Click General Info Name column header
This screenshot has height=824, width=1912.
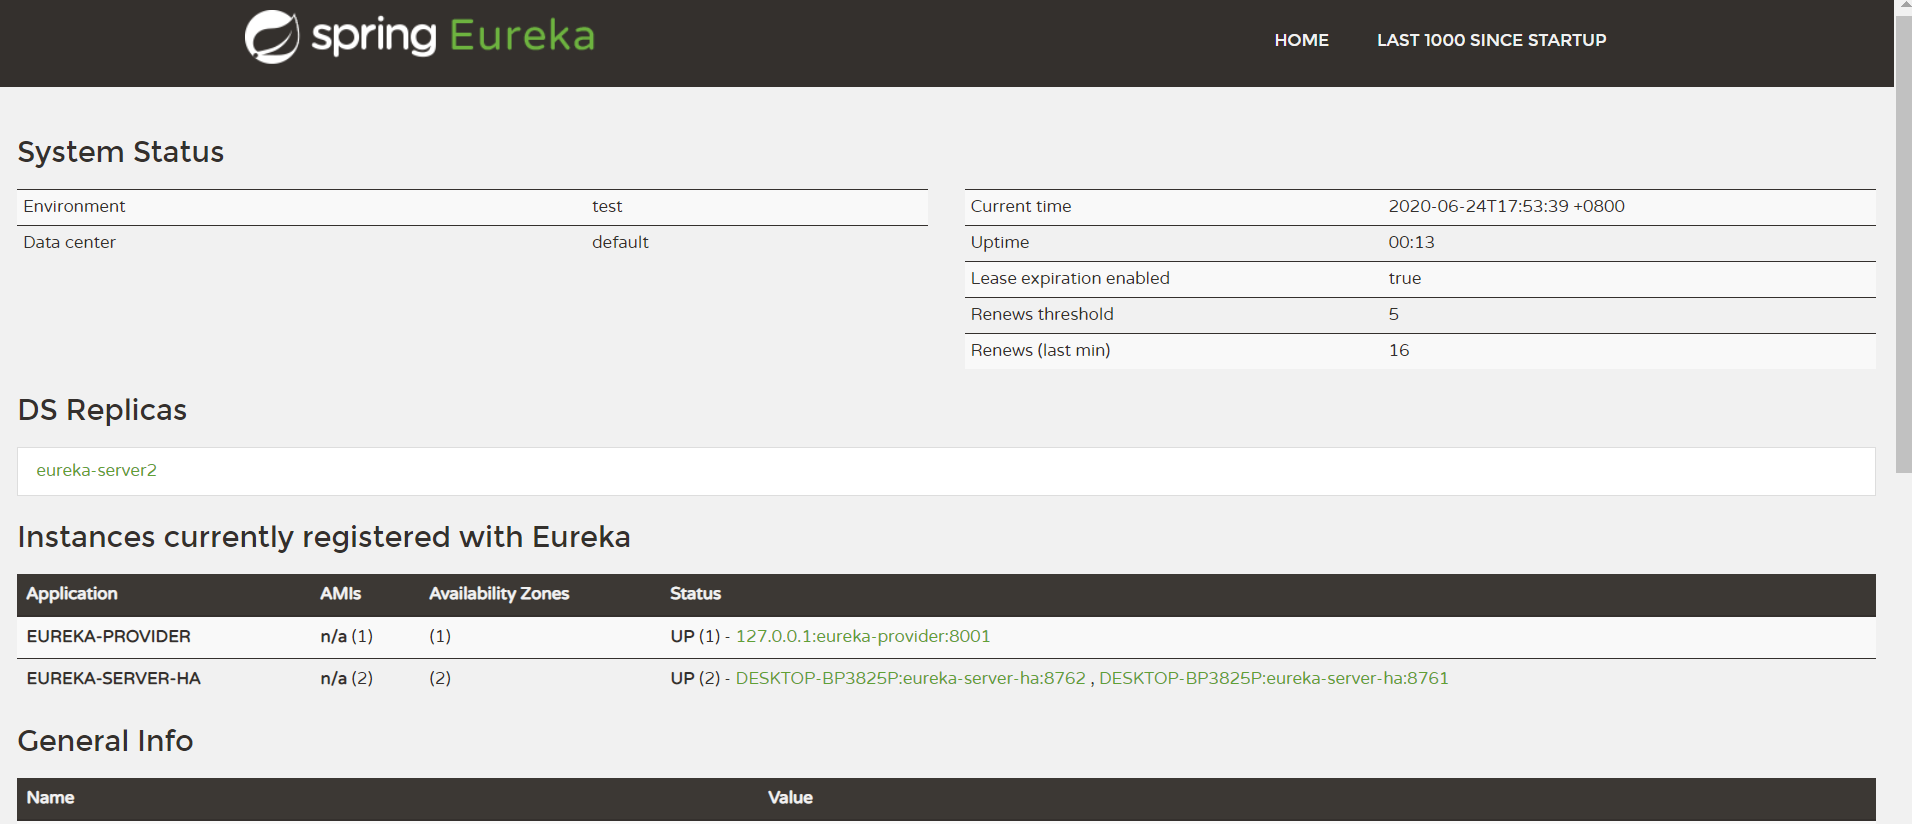point(51,797)
